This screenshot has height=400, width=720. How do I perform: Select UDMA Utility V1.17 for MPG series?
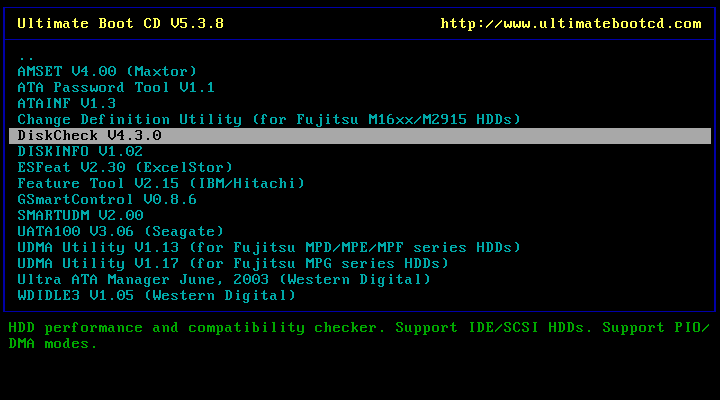pyautogui.click(x=233, y=264)
